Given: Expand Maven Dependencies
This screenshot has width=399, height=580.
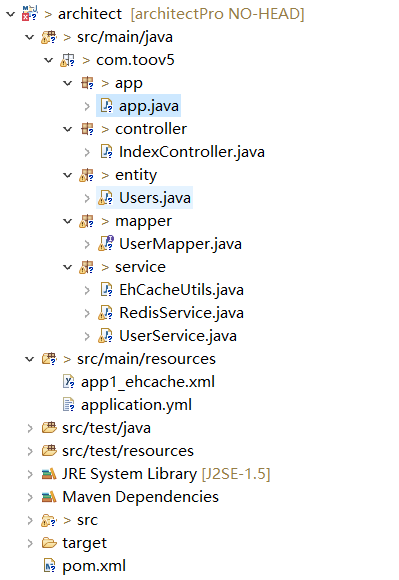Looking at the screenshot, I should click(x=30, y=497).
